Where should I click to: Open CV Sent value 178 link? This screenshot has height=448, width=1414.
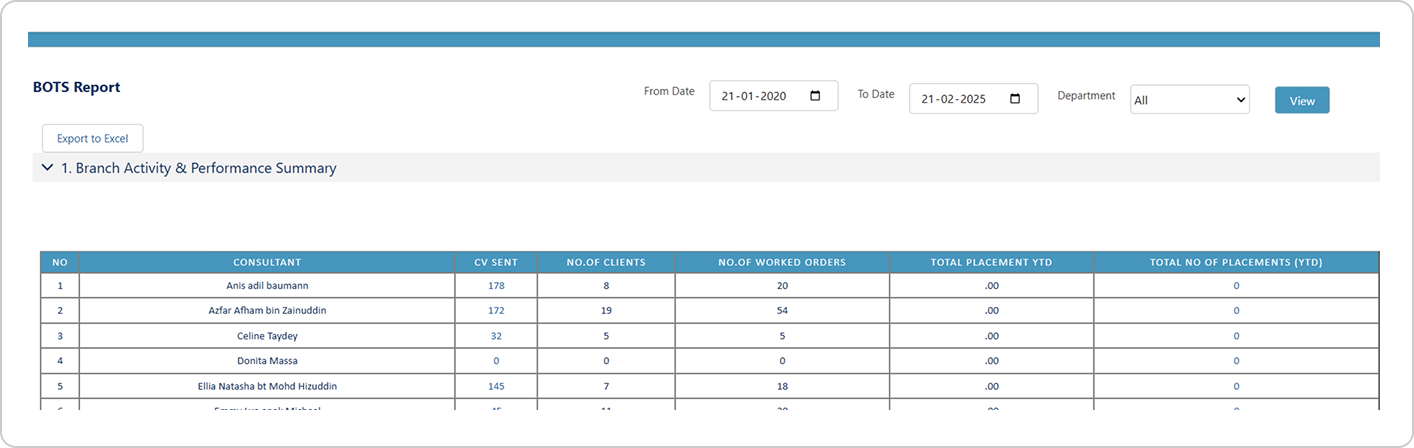496,286
